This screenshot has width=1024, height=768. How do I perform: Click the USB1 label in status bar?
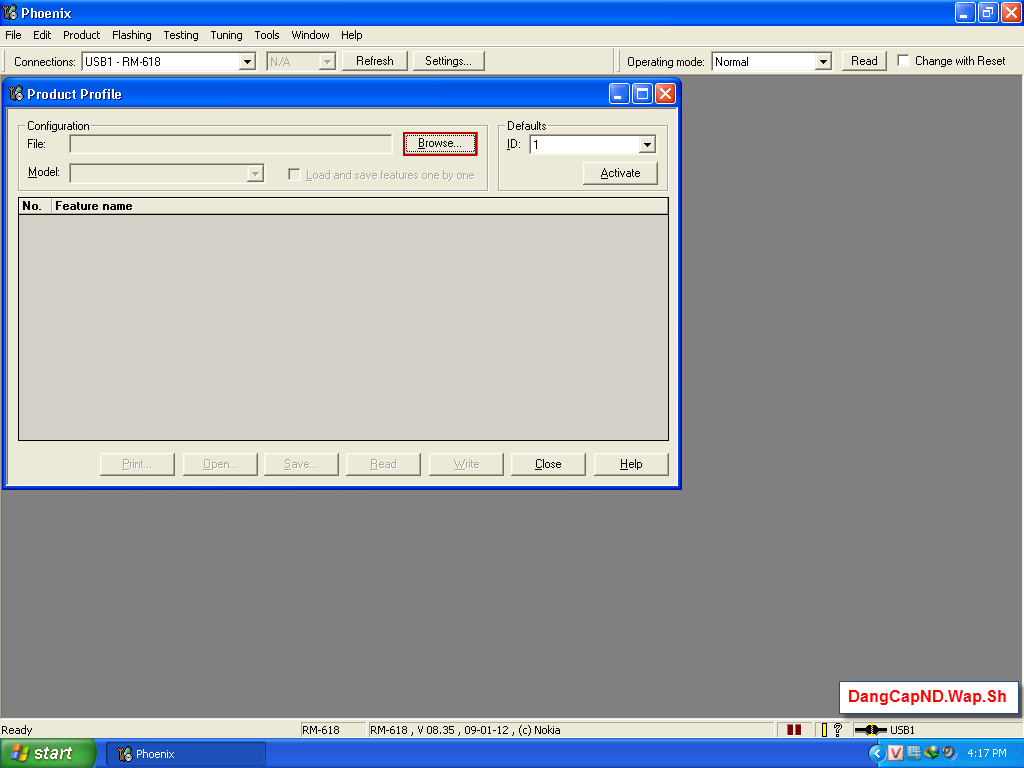tap(903, 729)
